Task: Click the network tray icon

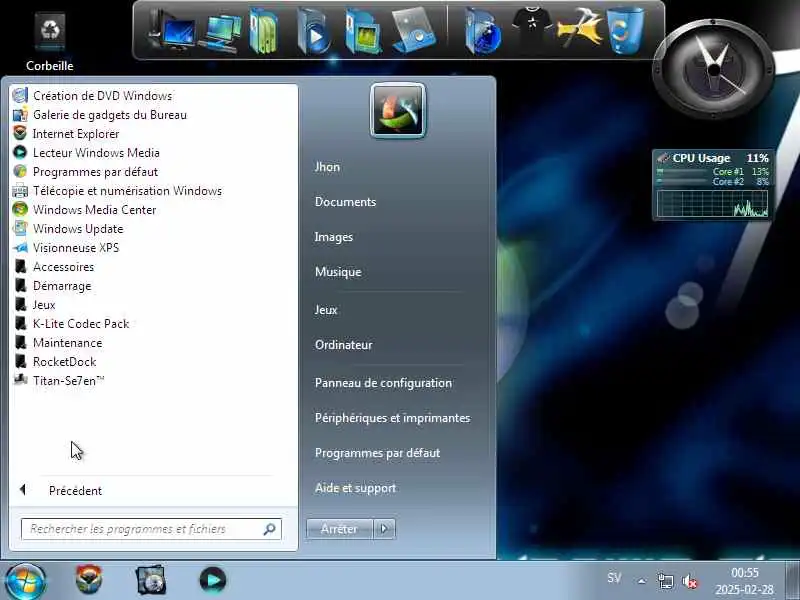Action: [665, 581]
